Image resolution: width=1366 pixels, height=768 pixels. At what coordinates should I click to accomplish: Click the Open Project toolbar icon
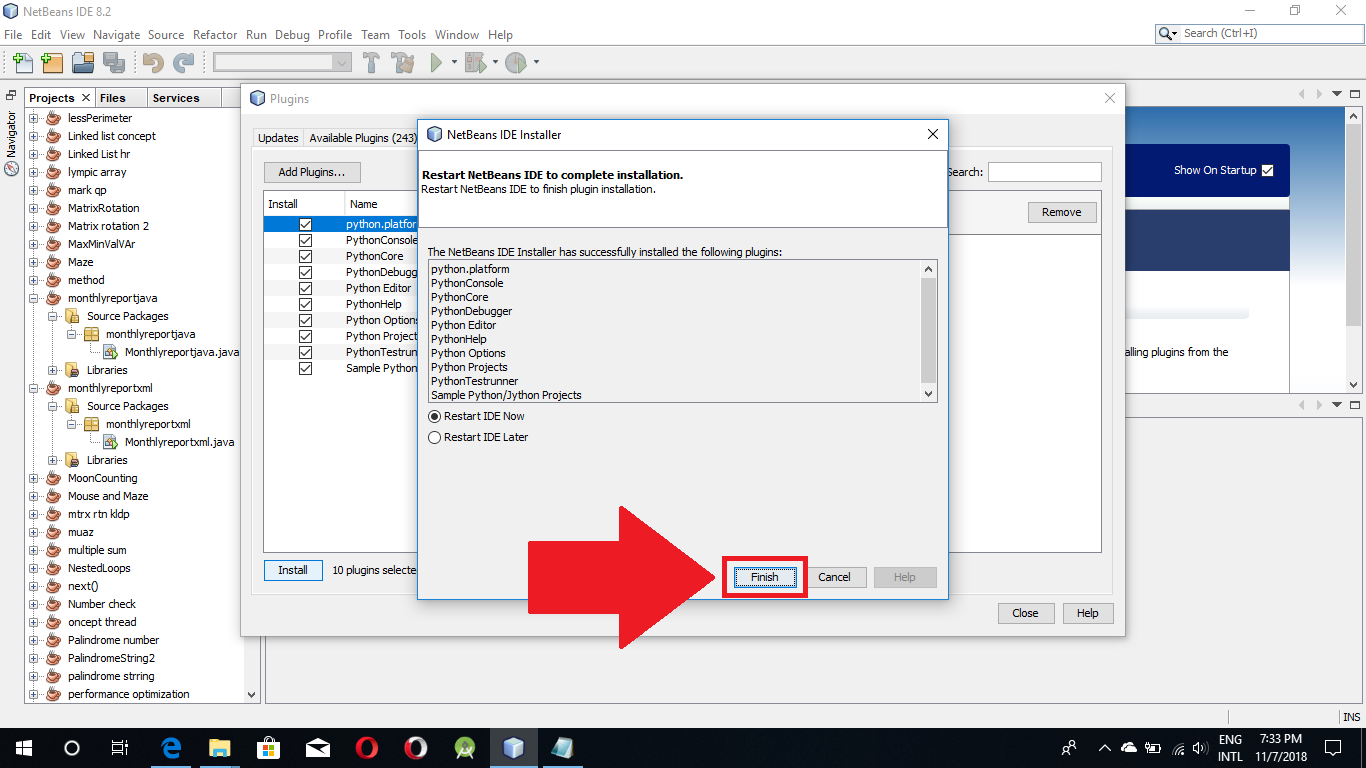coord(83,63)
